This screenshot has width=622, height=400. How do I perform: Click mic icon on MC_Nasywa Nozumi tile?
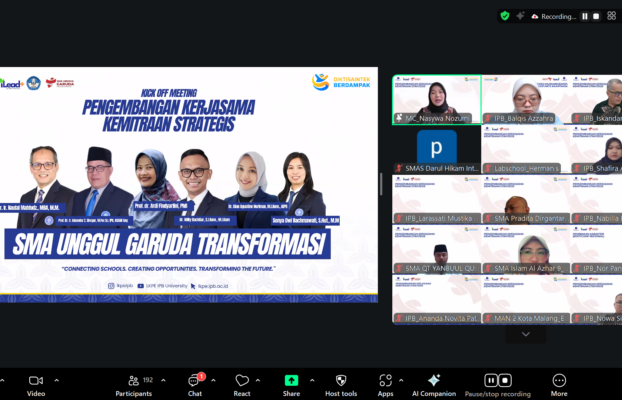tap(399, 118)
